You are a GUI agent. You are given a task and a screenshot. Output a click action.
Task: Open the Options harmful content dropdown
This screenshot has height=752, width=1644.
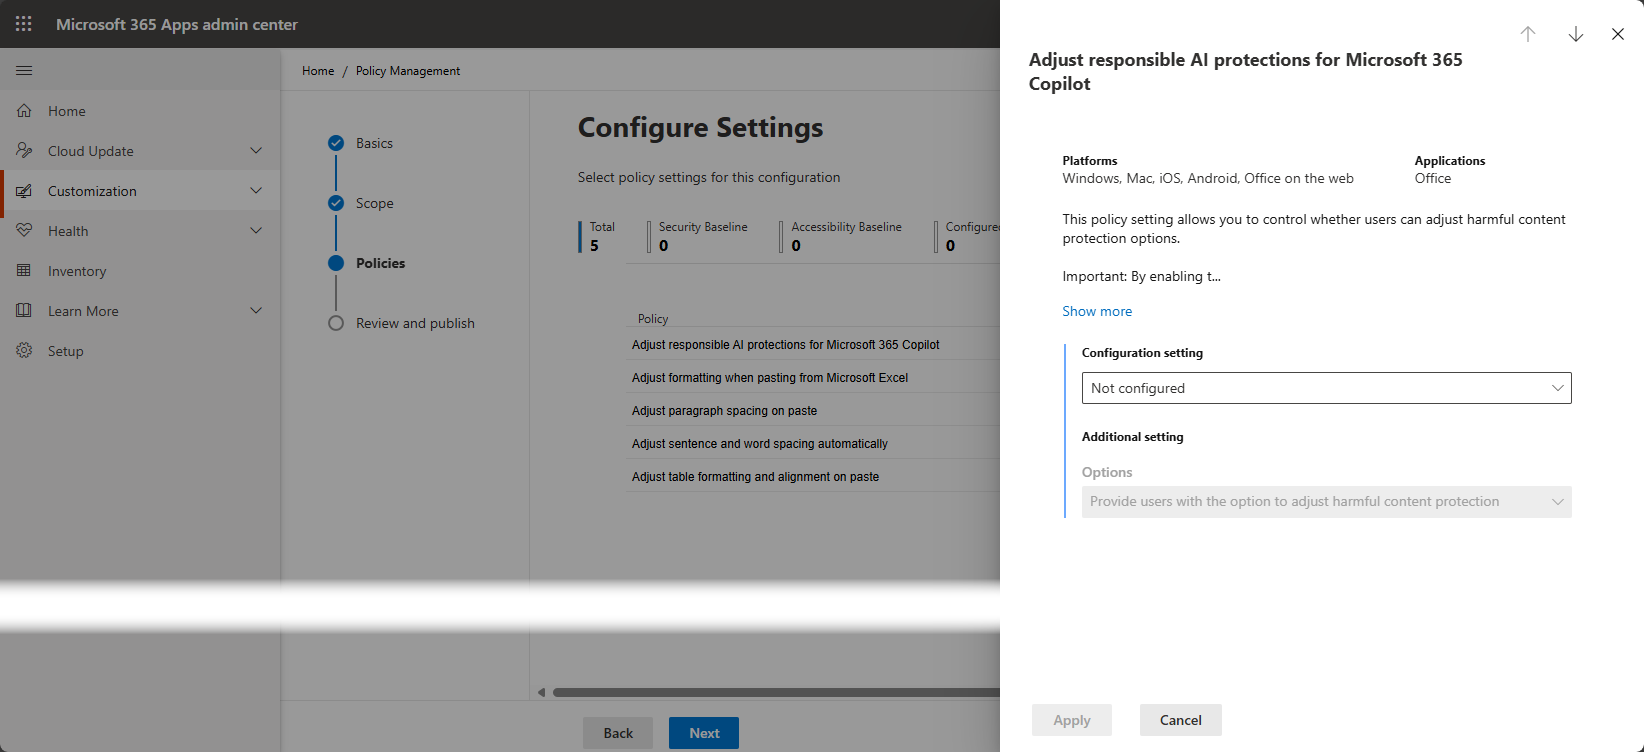coord(1326,502)
